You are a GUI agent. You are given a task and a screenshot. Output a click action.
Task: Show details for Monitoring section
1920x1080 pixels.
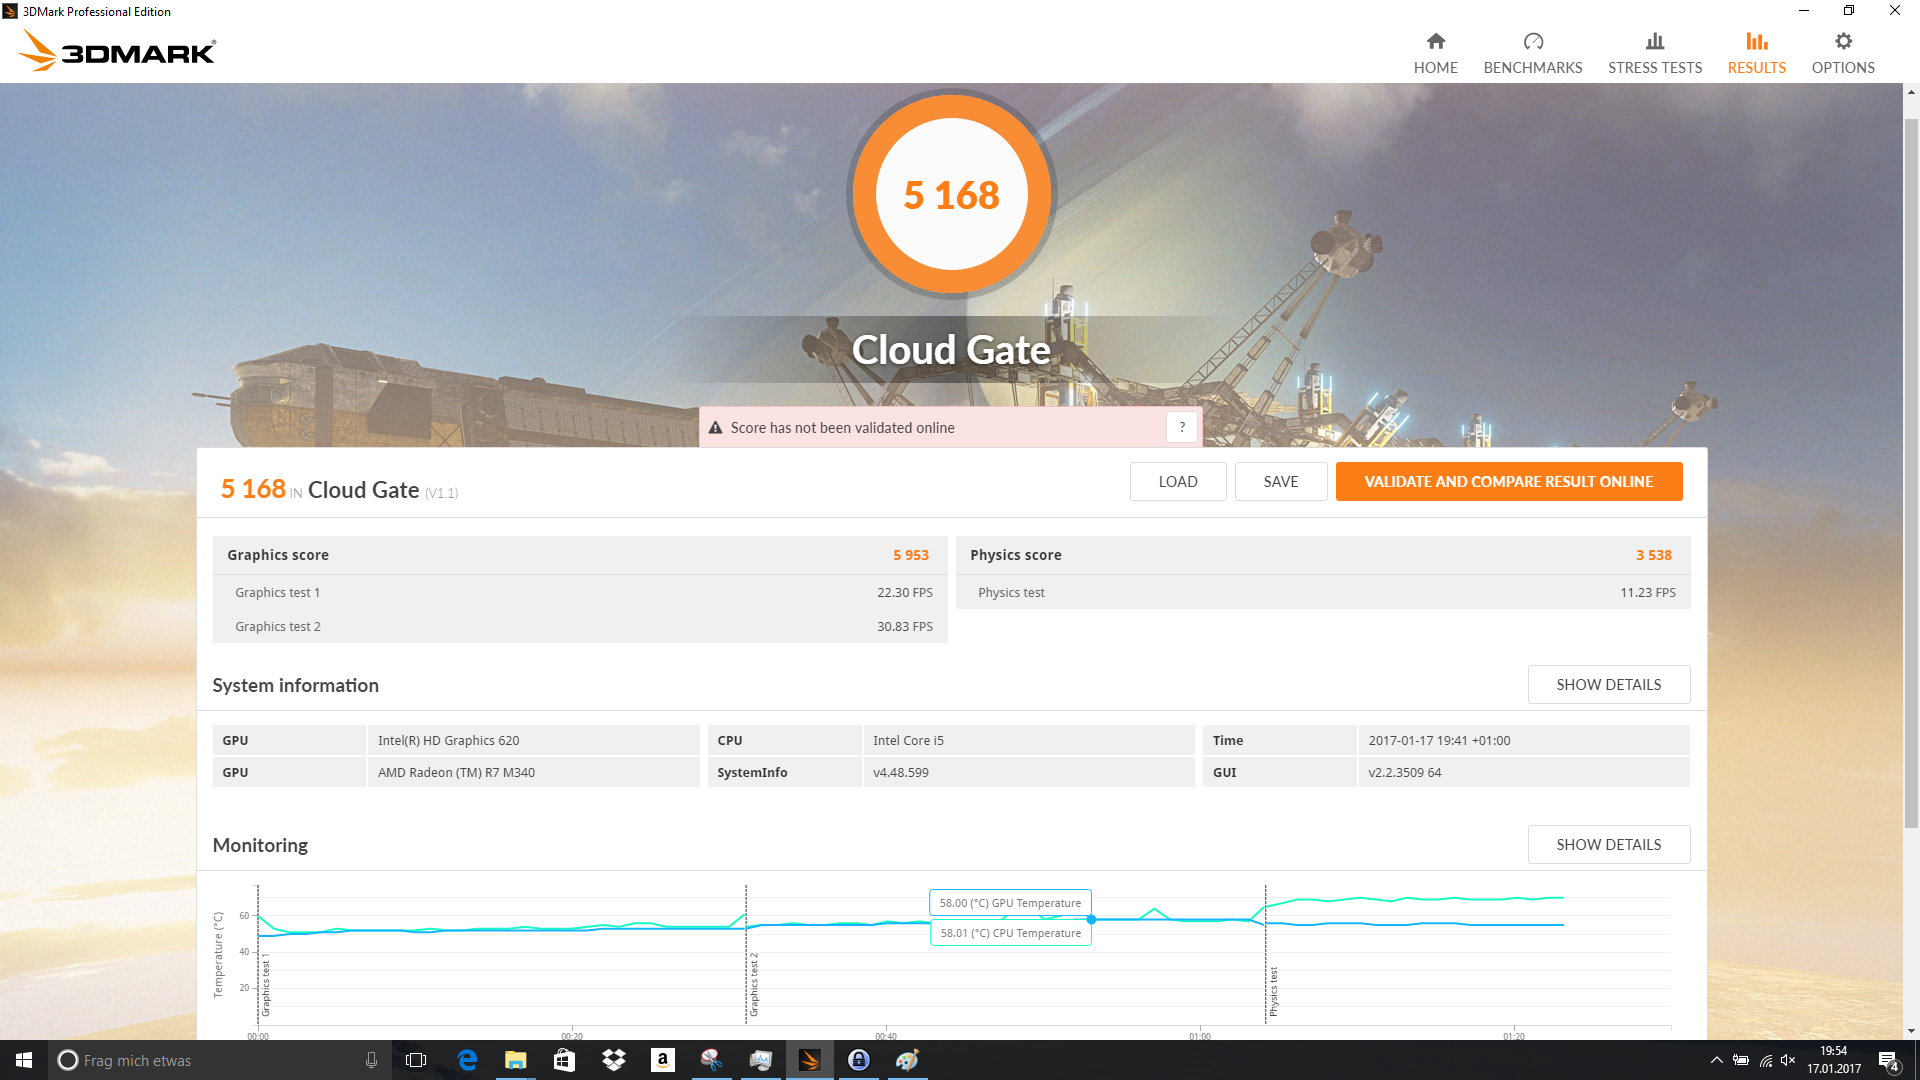tap(1608, 845)
